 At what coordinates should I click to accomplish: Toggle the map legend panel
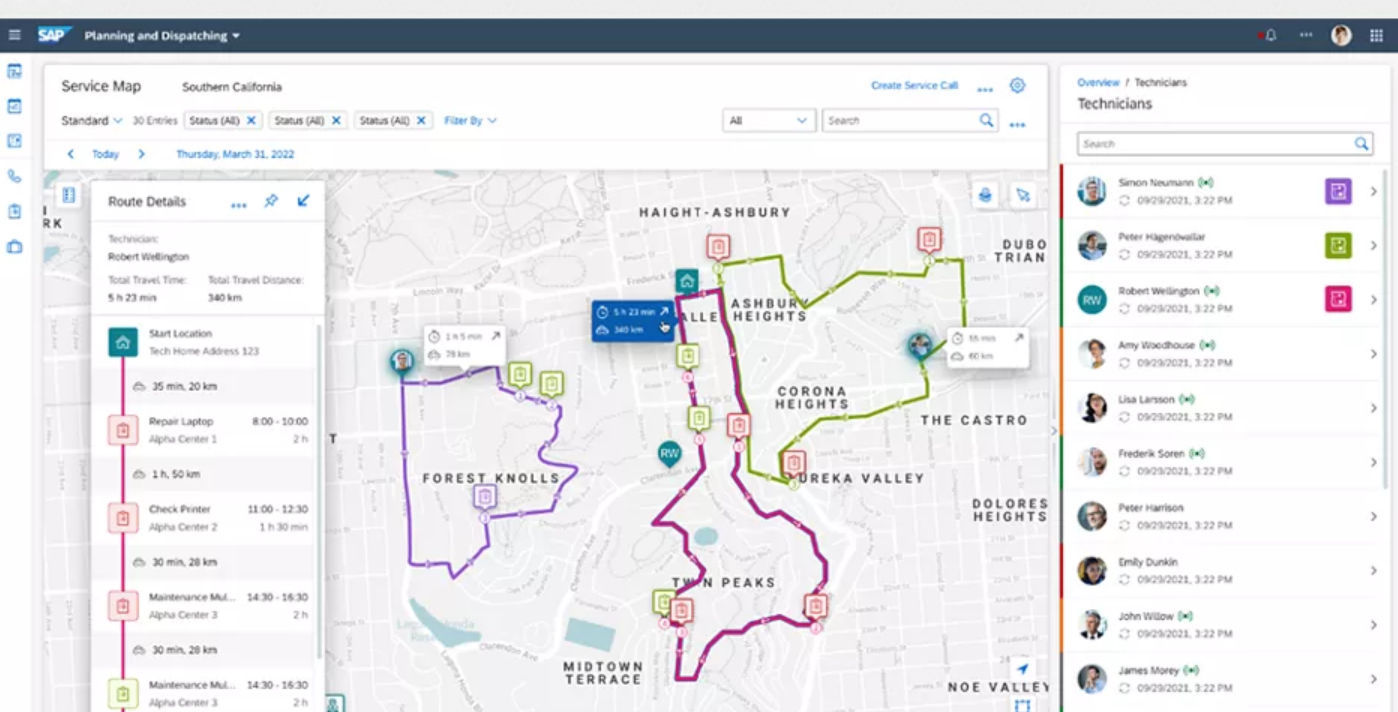coord(67,196)
